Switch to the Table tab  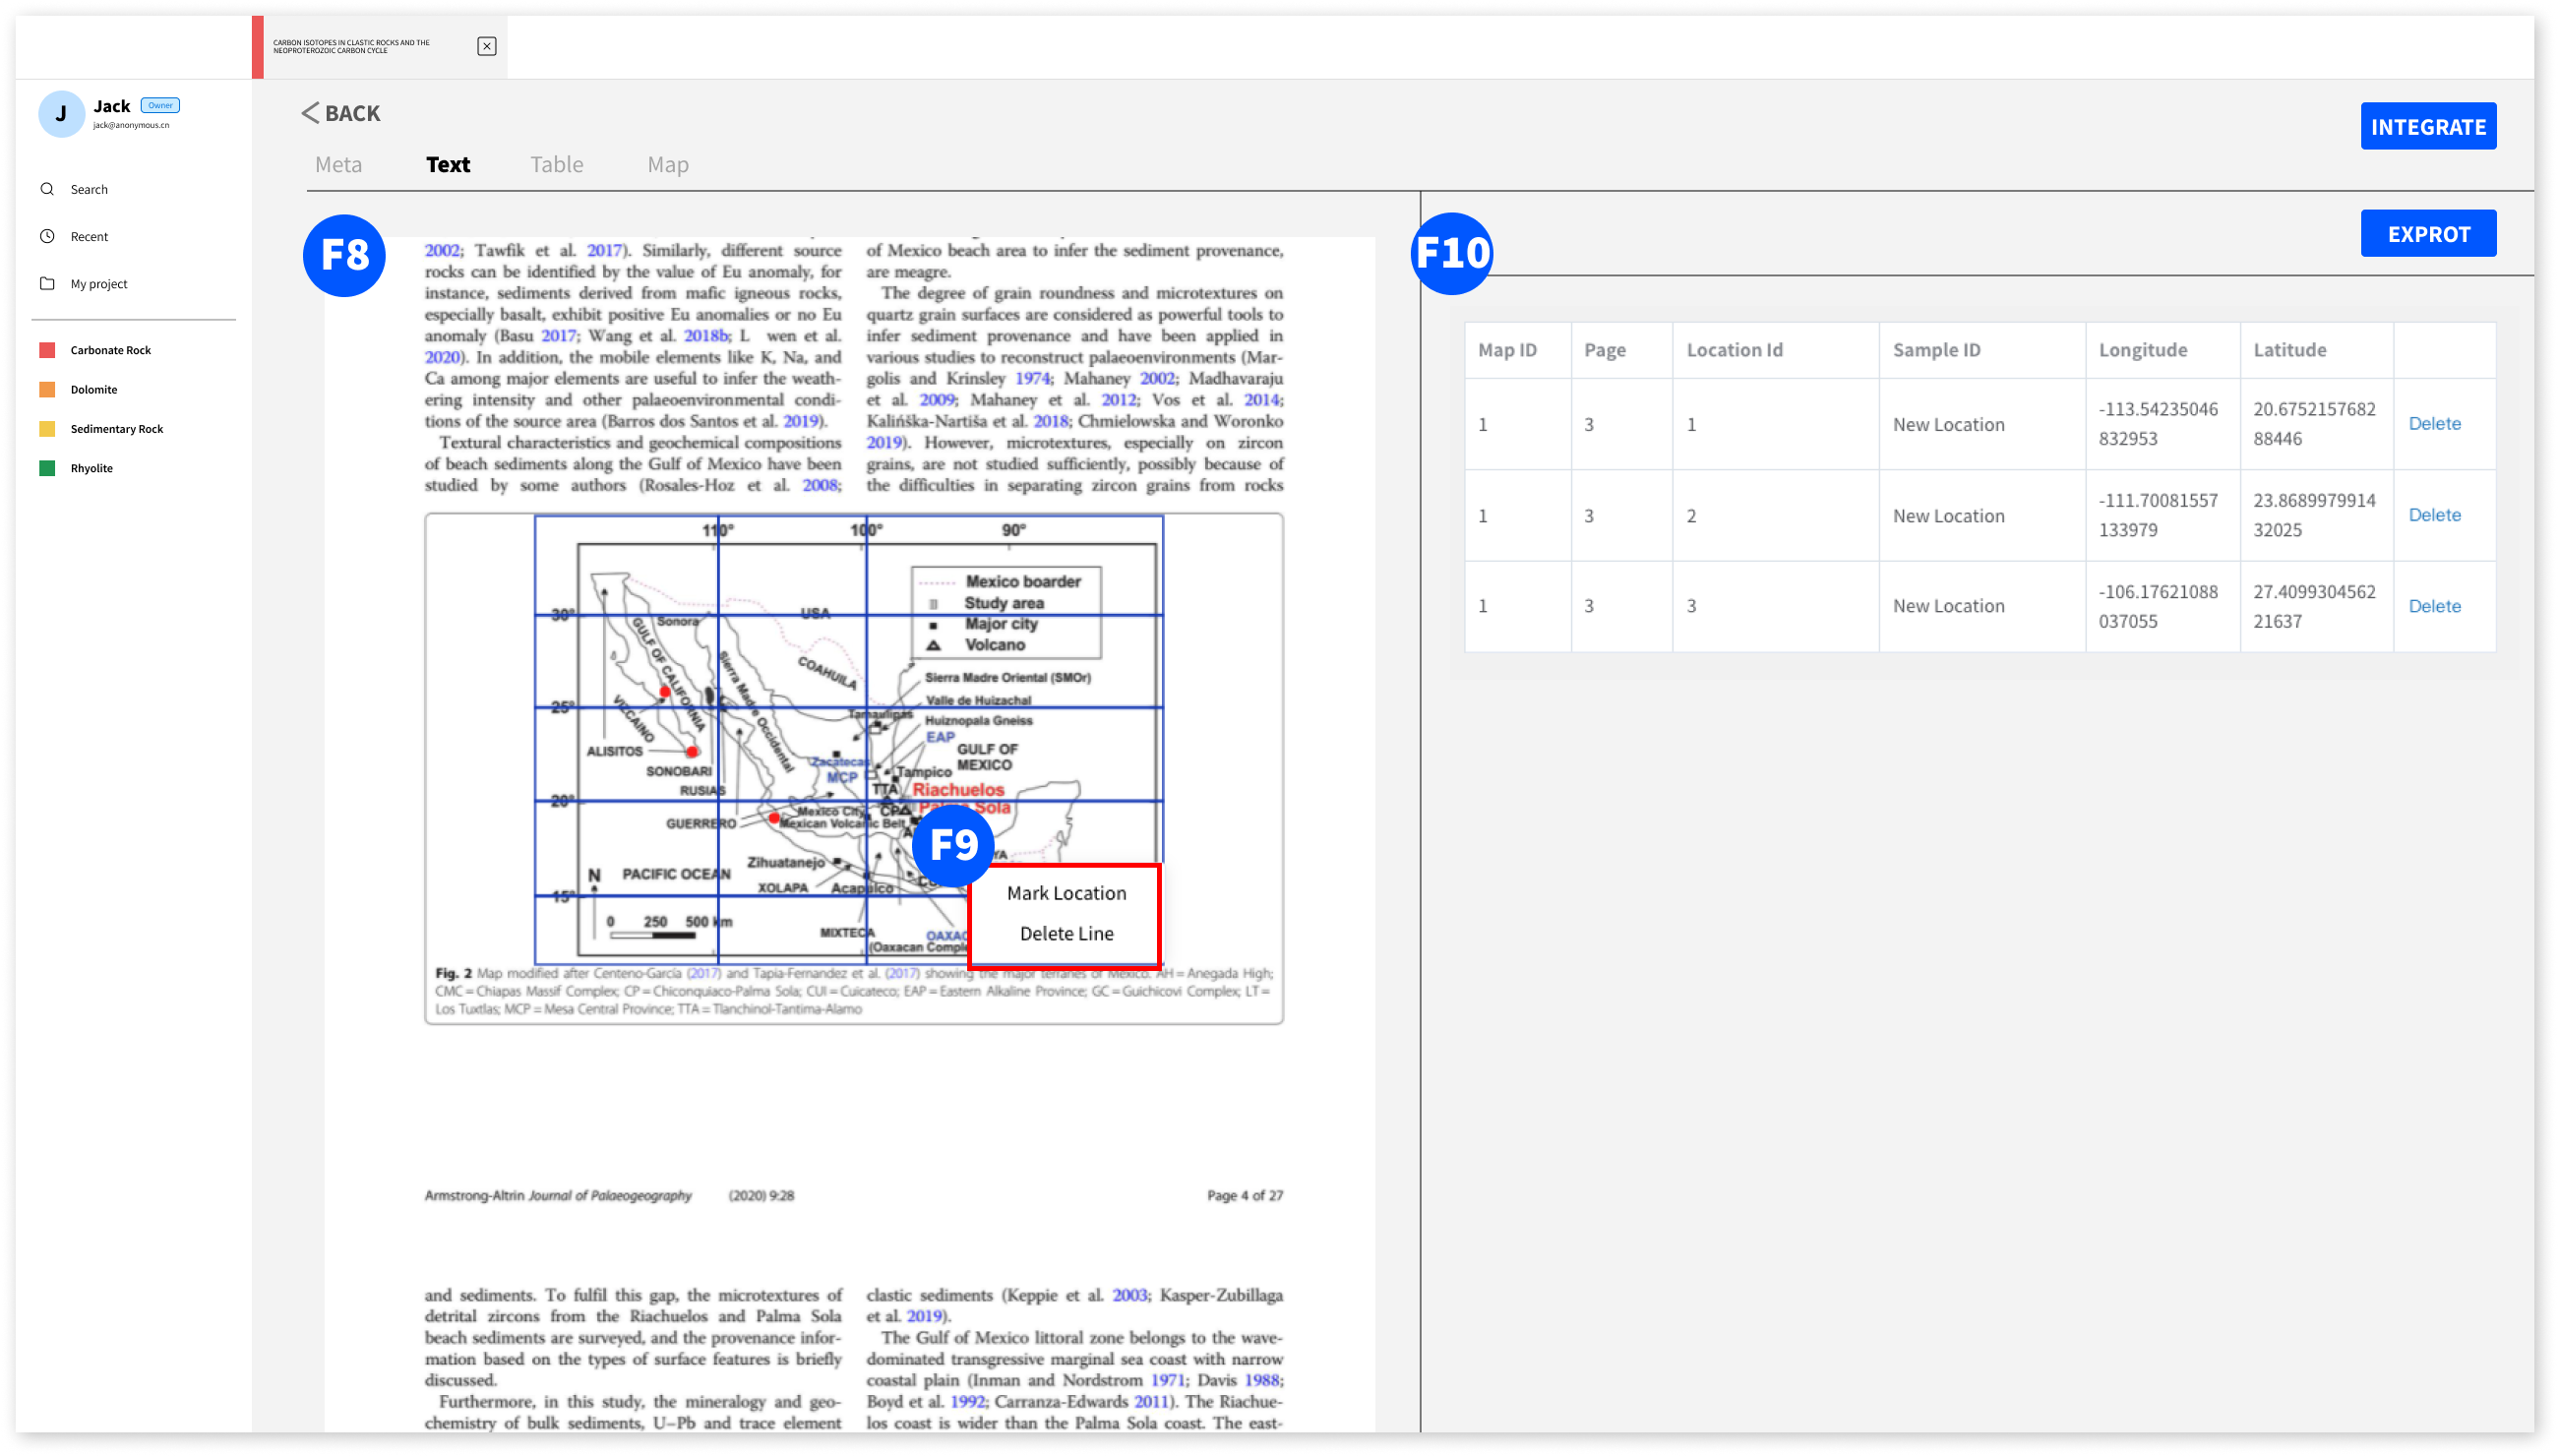pos(556,164)
